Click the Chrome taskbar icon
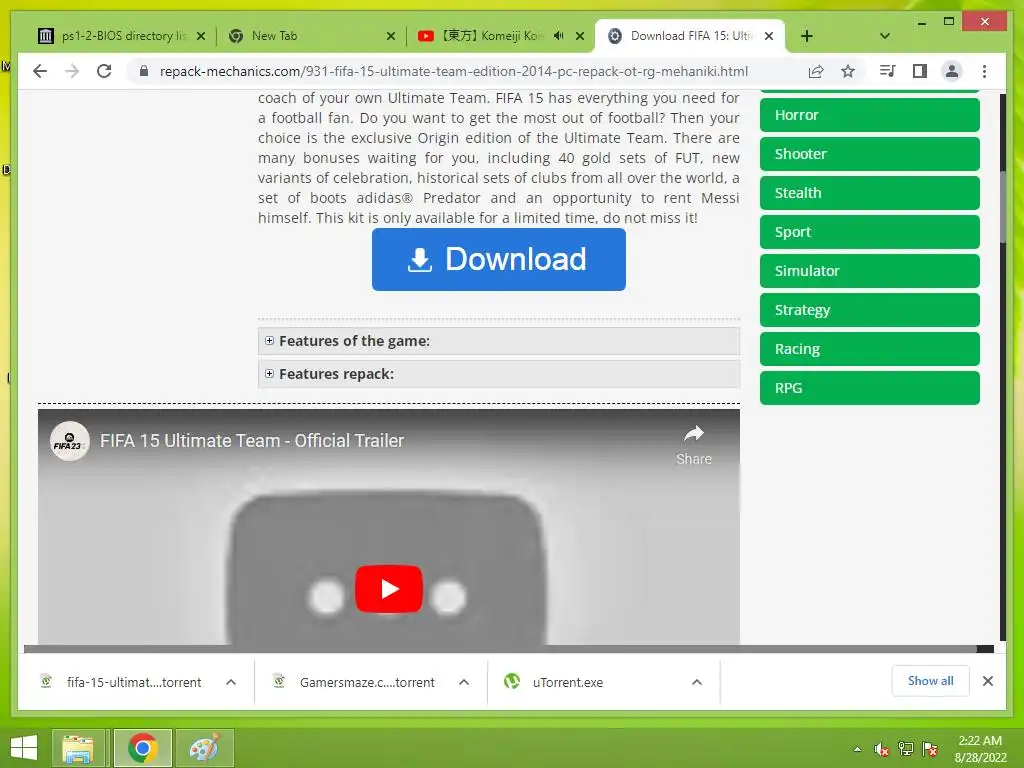 (x=142, y=748)
